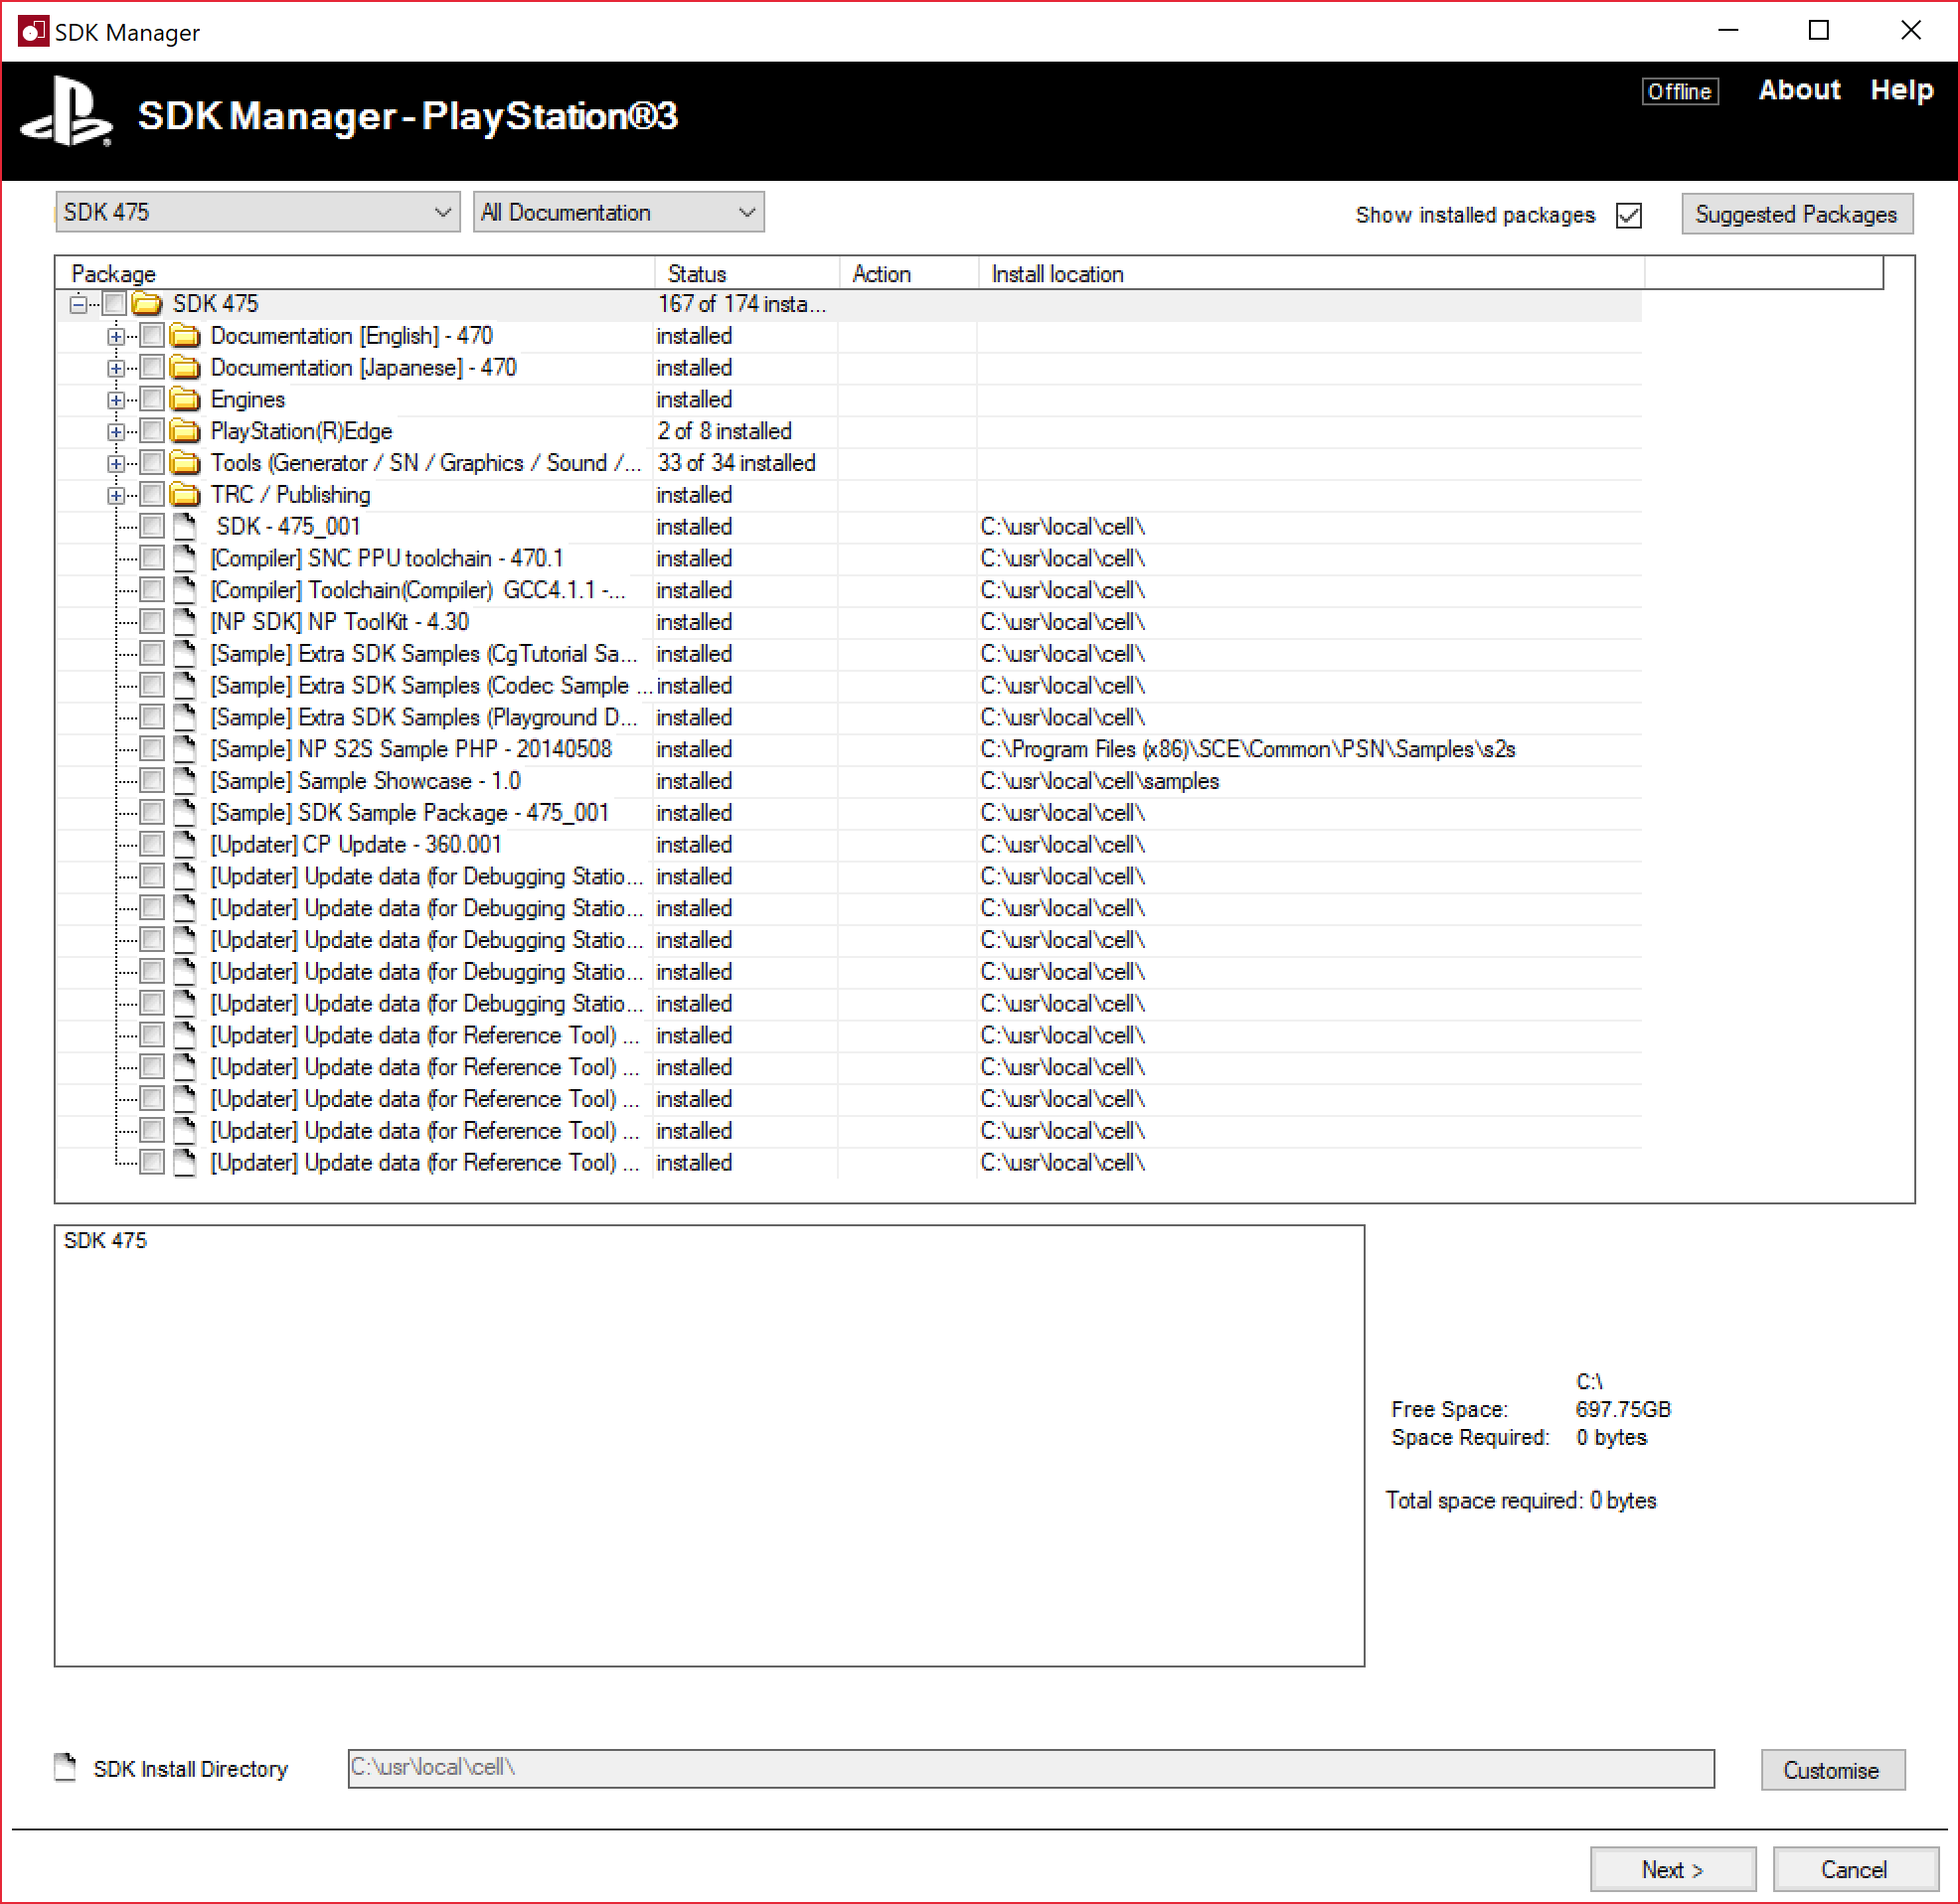Click file icon for SDK Sample Package 475_001
This screenshot has width=1960, height=1904.
click(x=184, y=812)
